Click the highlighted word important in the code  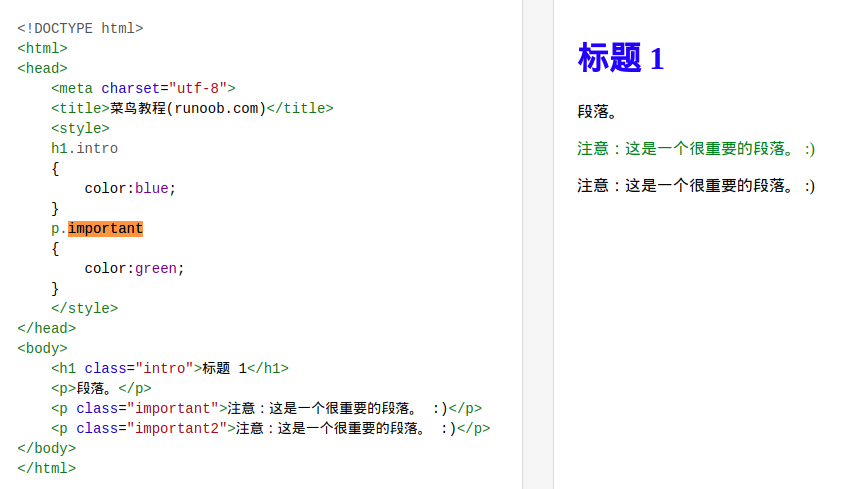[x=106, y=229]
